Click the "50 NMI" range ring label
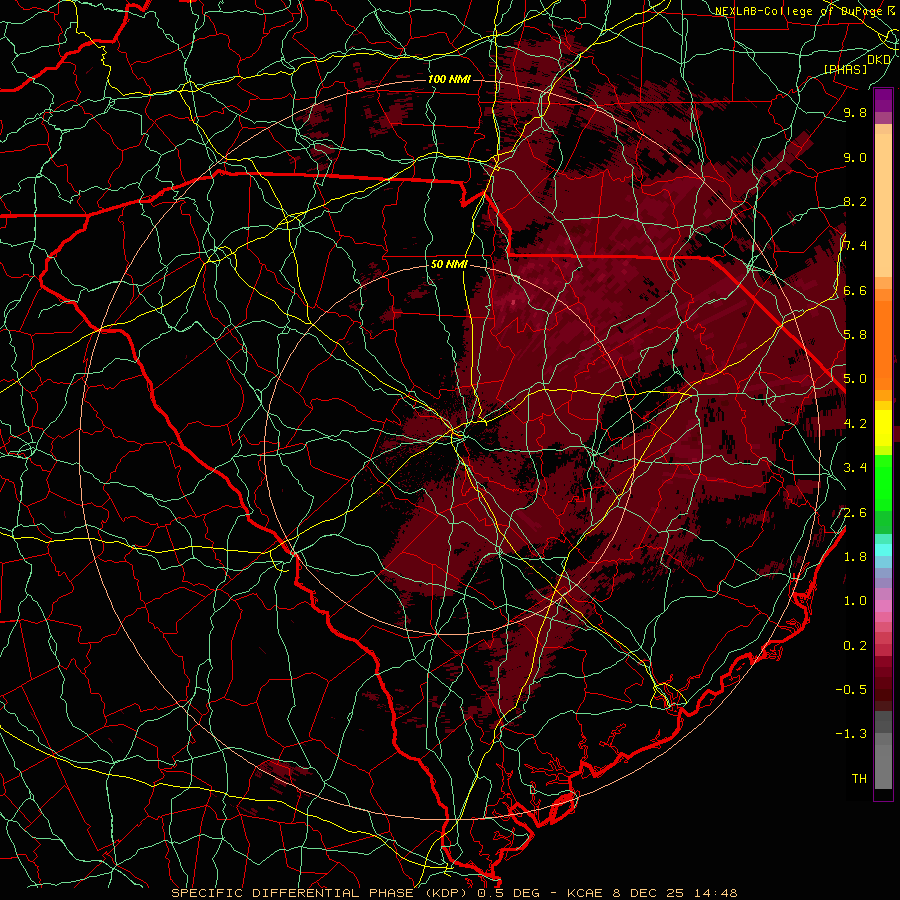This screenshot has width=900, height=900. (x=449, y=265)
